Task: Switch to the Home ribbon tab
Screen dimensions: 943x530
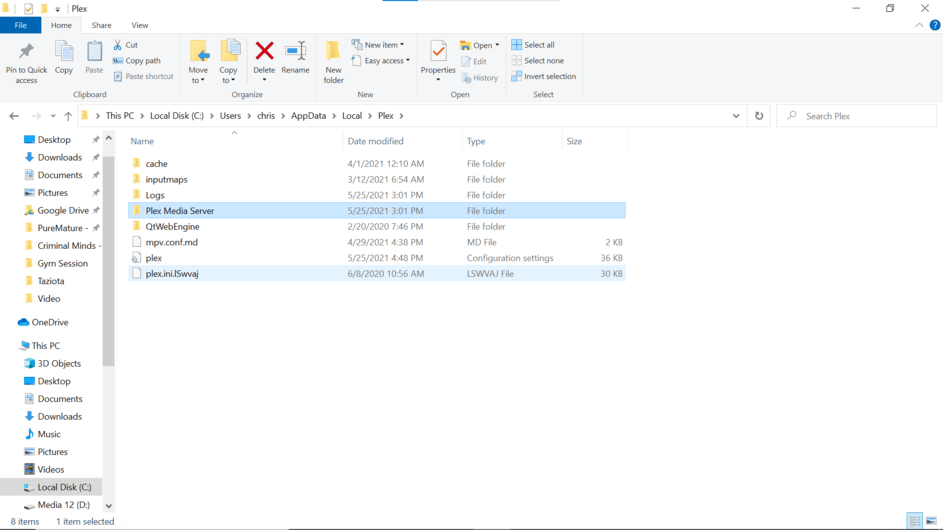Action: point(61,25)
